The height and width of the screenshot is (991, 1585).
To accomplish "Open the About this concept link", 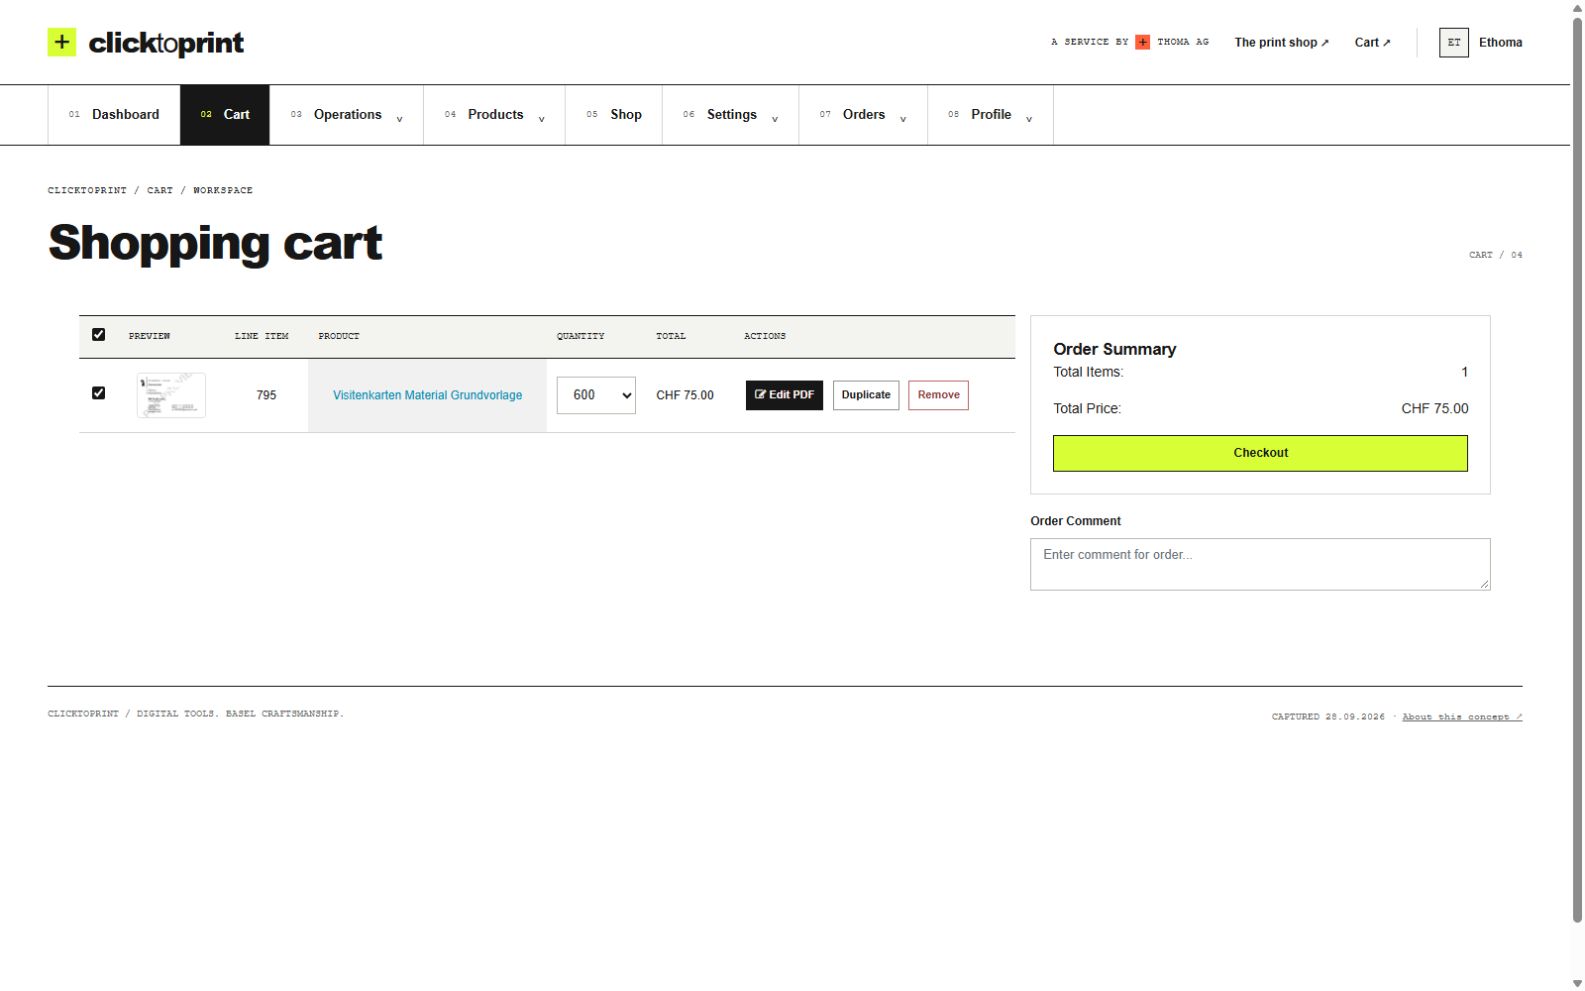I will 1462,716.
